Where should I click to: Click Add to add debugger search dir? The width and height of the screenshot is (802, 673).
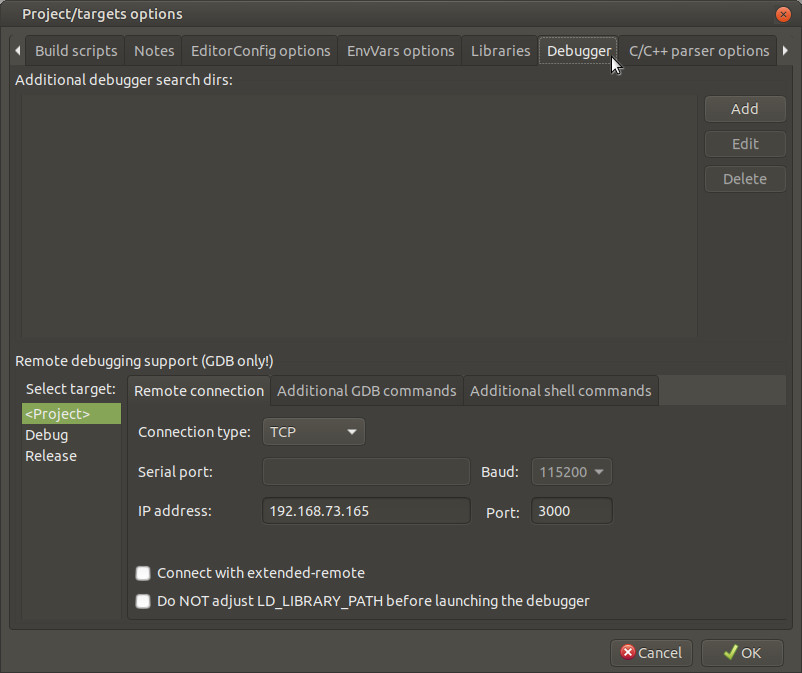744,109
